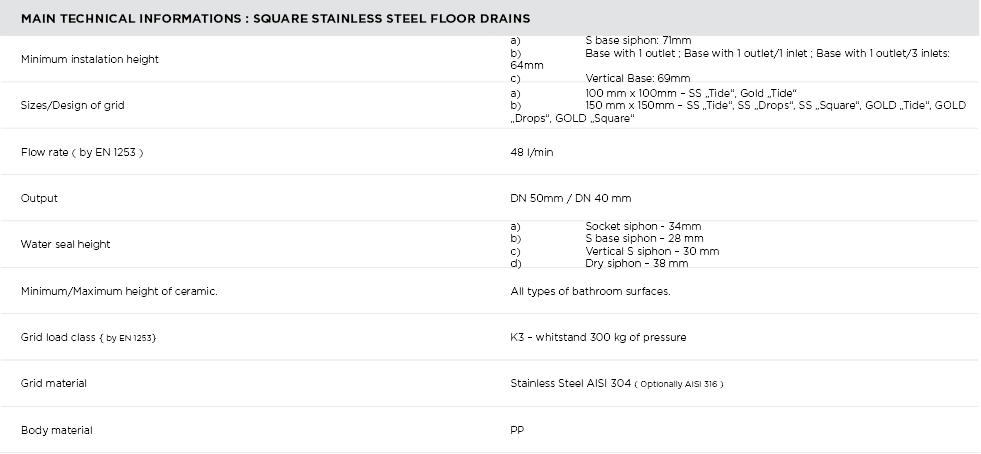The width and height of the screenshot is (981, 454).
Task: Select the 100 mm x 100mm grid size line
Action: click(691, 93)
